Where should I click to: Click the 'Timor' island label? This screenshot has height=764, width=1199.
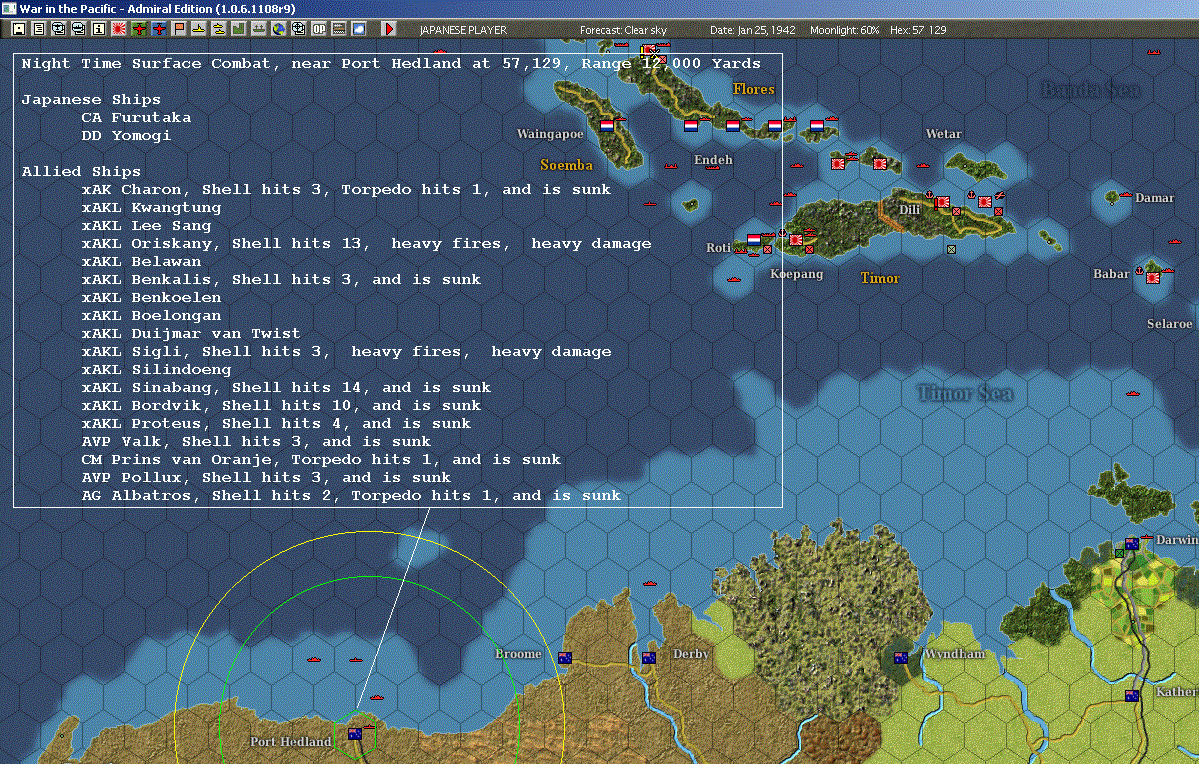pyautogui.click(x=879, y=278)
